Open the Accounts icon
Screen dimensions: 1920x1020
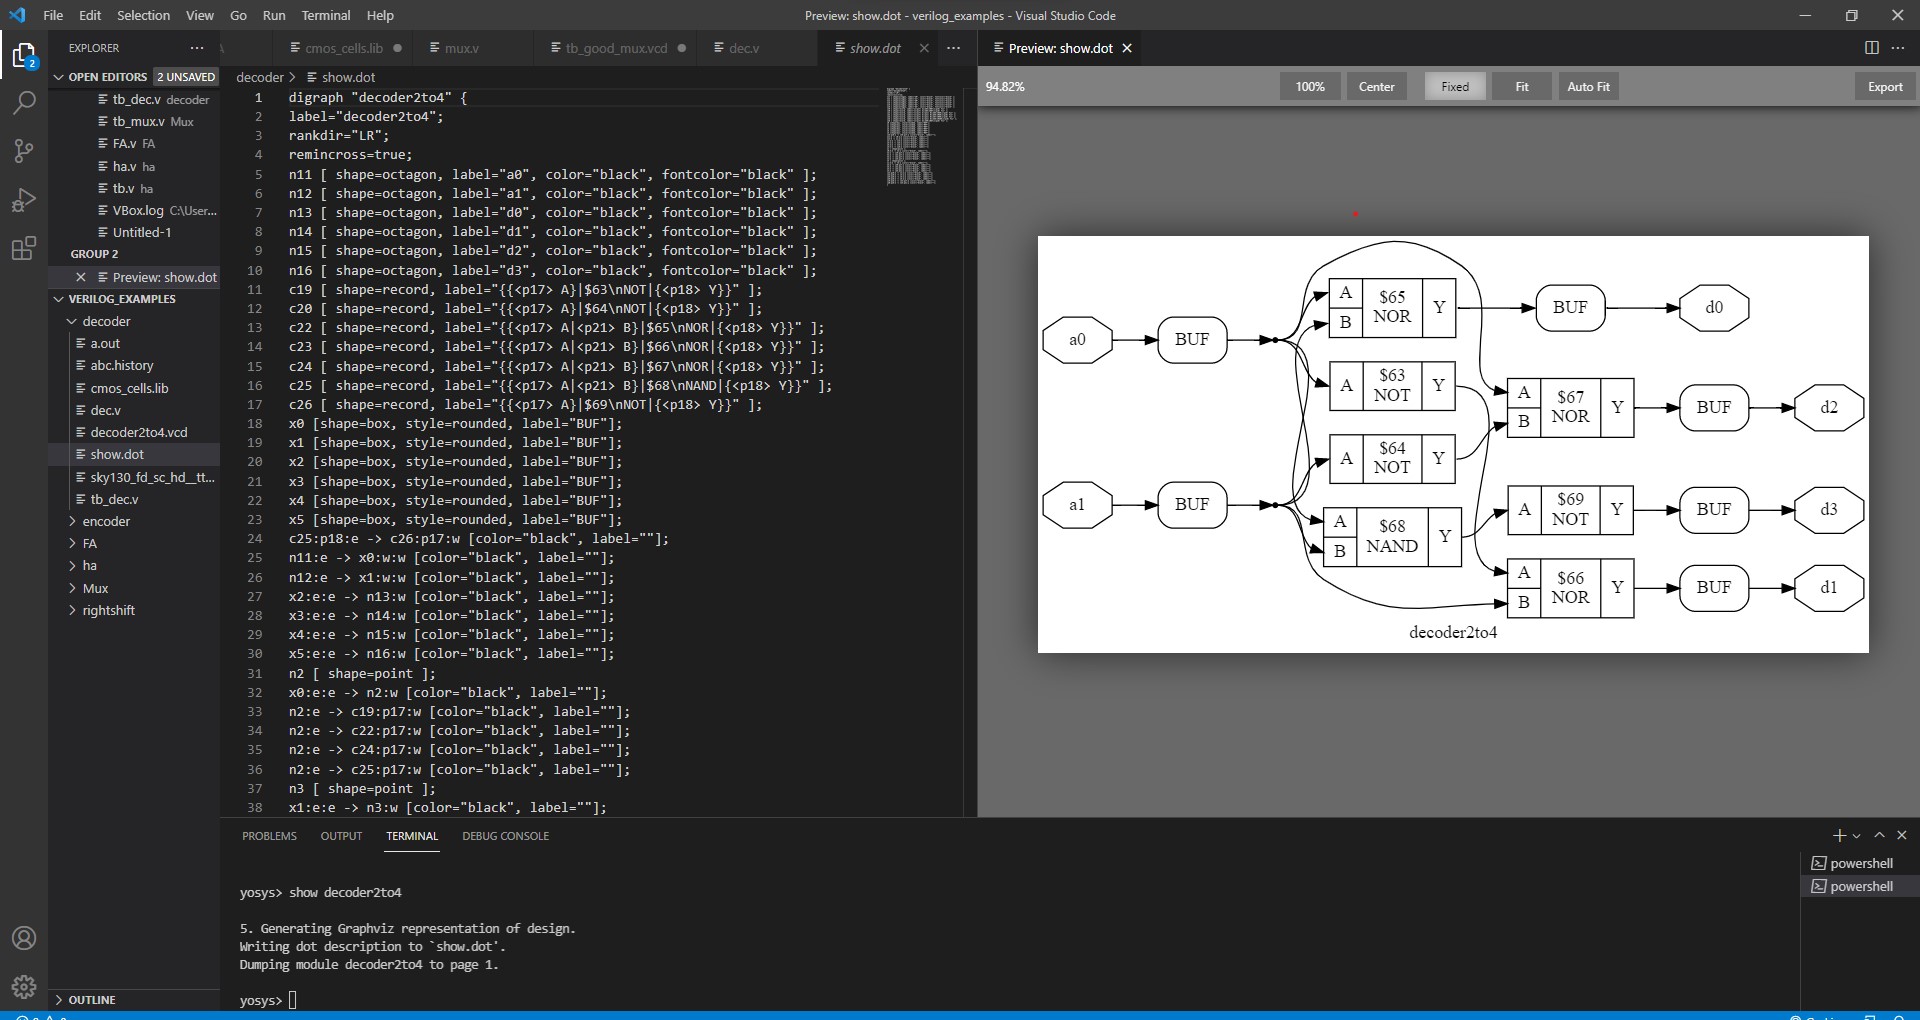24,938
